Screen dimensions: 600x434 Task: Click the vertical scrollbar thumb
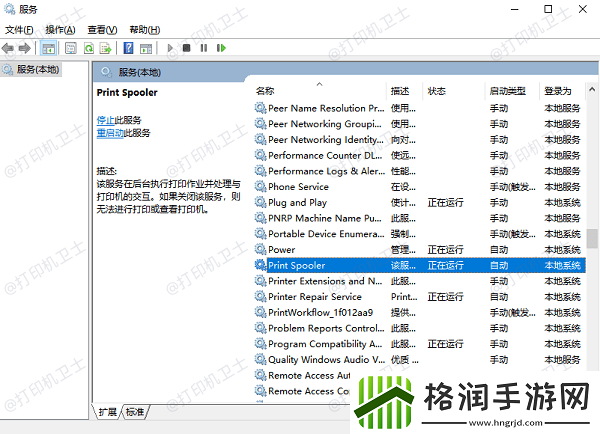[x=592, y=238]
